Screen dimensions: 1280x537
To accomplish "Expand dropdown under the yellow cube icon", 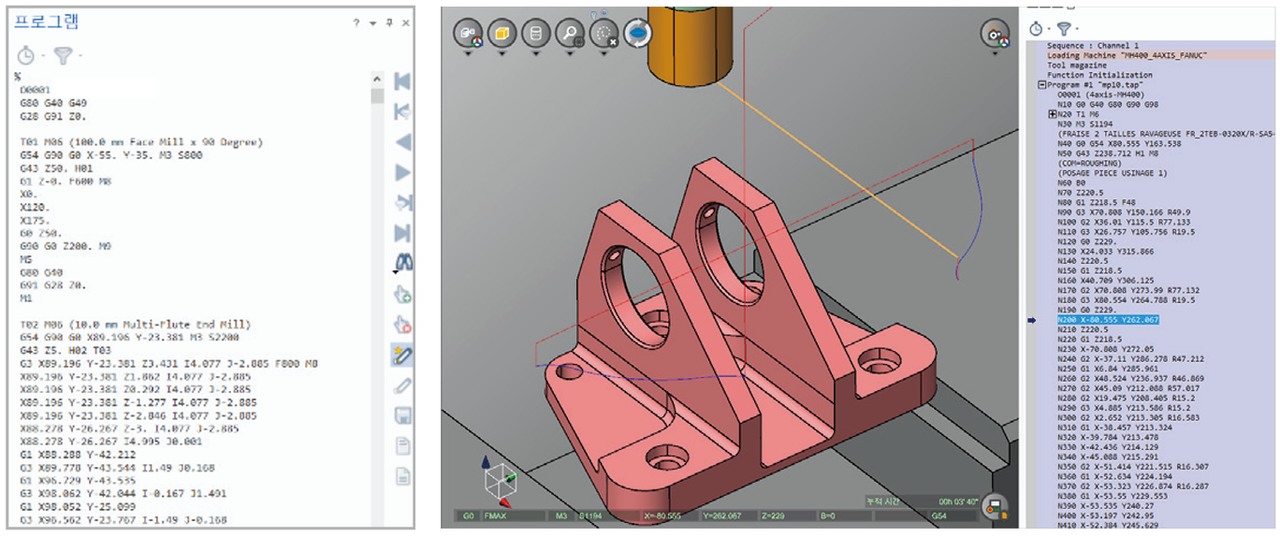I will pos(503,54).
